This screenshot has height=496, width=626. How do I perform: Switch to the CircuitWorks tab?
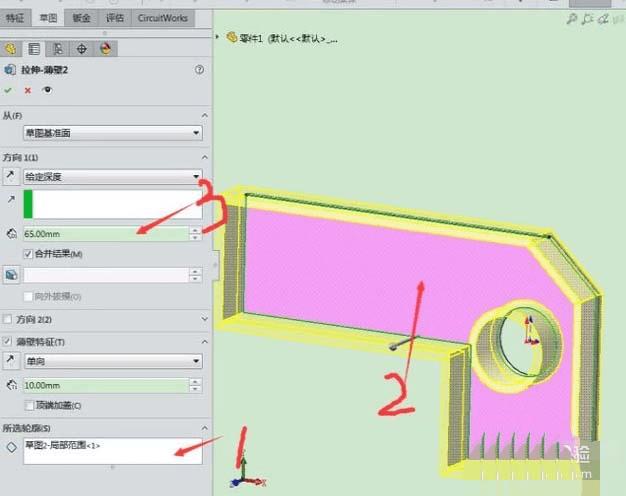tap(162, 18)
